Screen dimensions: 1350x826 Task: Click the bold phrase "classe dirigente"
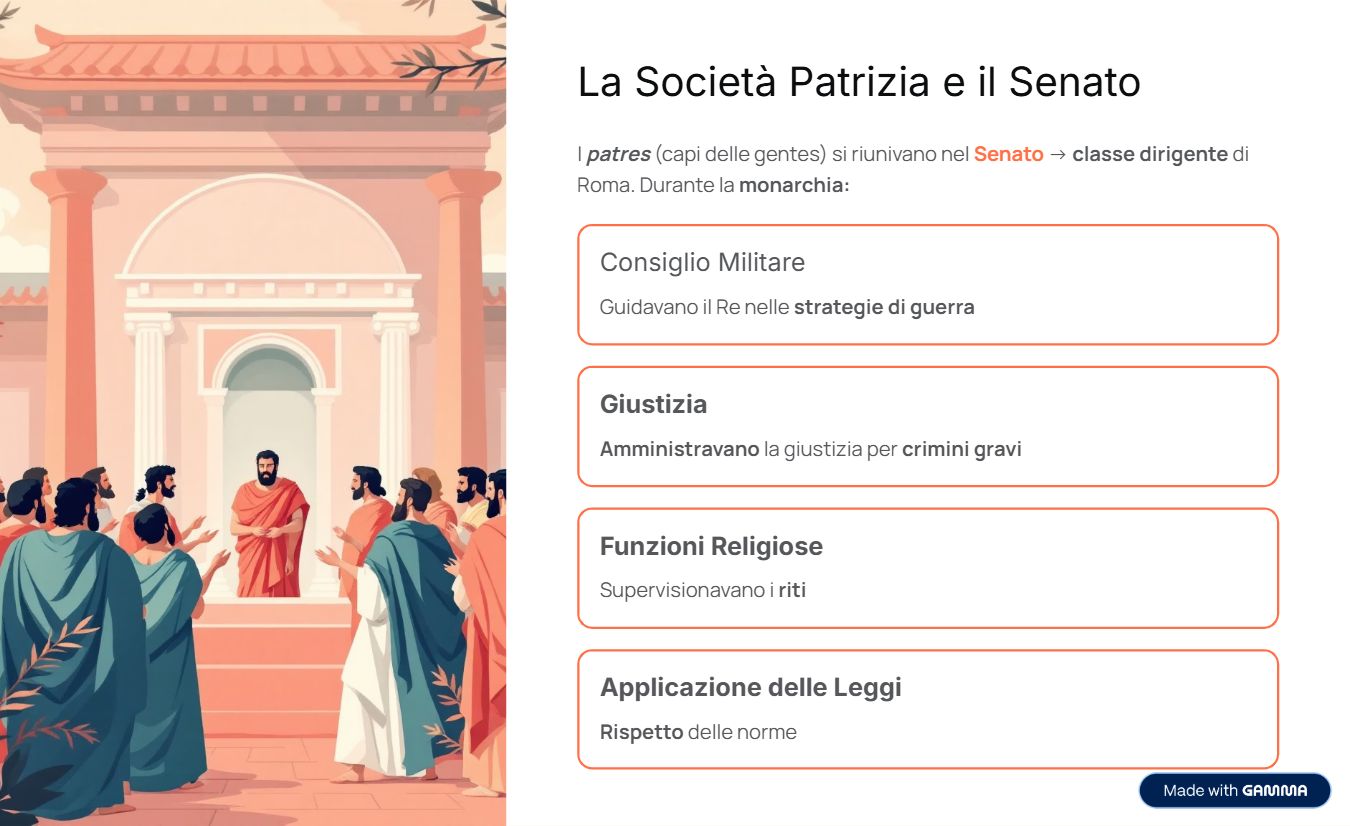1149,154
